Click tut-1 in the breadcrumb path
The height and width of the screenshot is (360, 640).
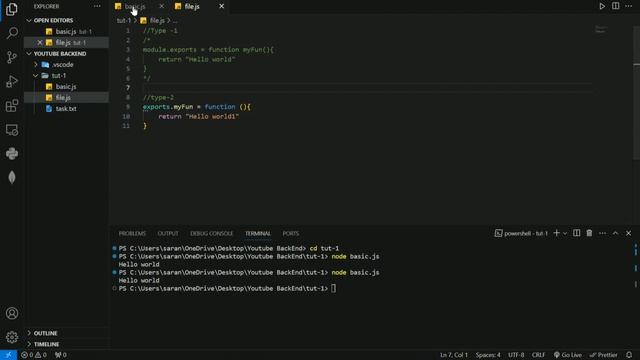pos(124,20)
